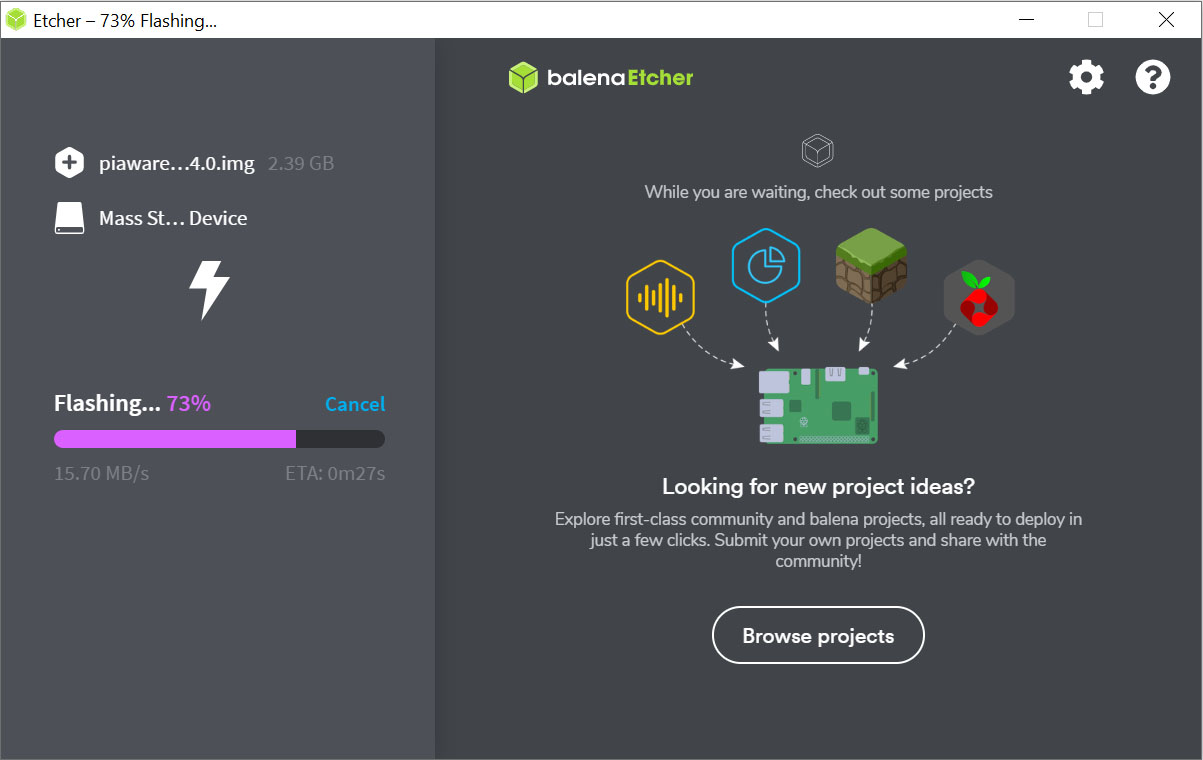1203x760 pixels.
Task: Click the ETA: 0m27s readout
Action: pos(335,473)
